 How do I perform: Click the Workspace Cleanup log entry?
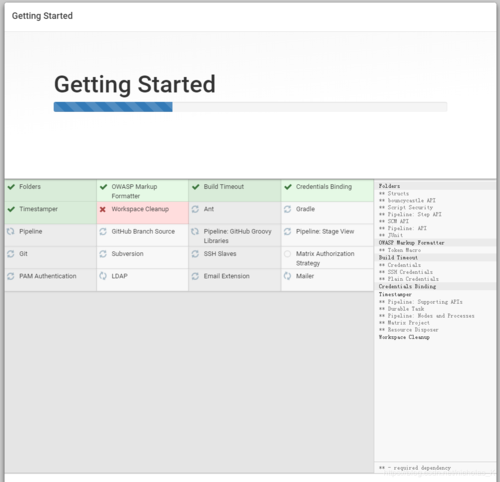(x=404, y=337)
